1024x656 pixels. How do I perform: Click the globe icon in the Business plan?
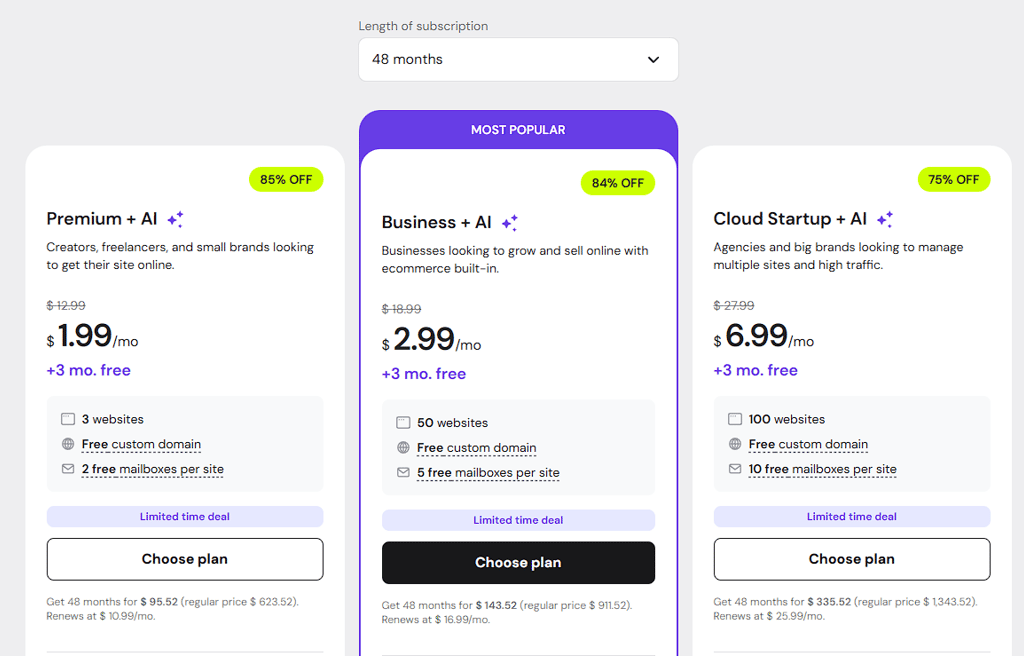[403, 448]
